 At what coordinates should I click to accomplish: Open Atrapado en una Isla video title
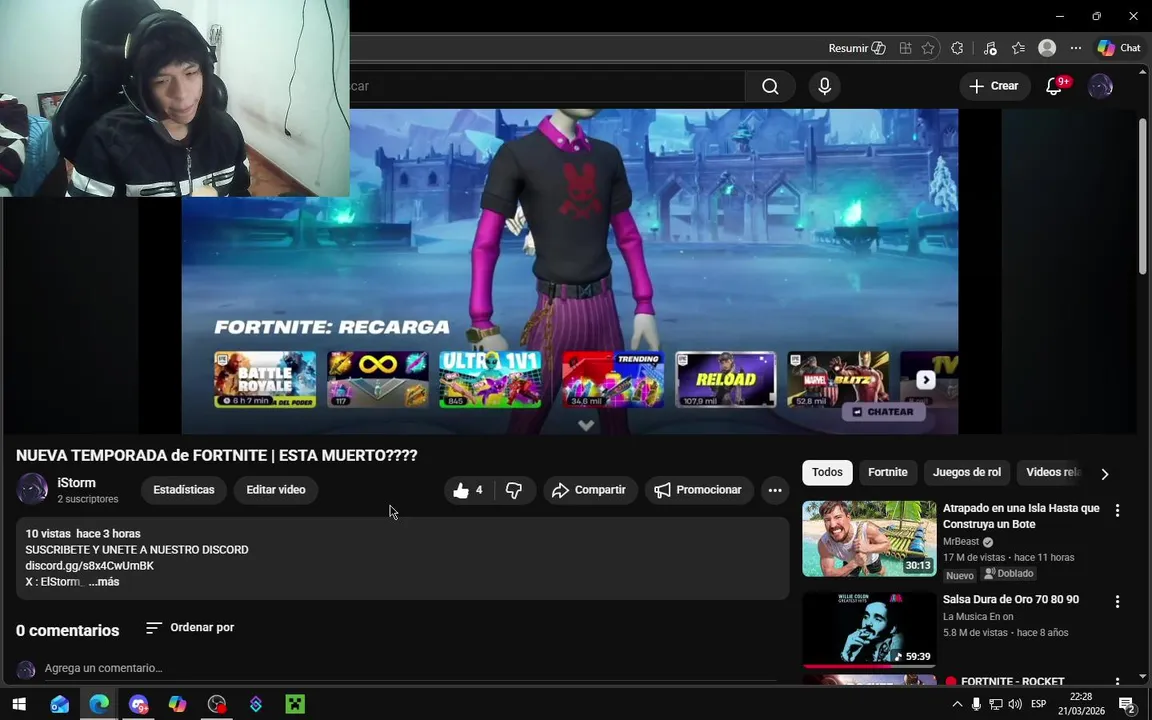[1021, 516]
